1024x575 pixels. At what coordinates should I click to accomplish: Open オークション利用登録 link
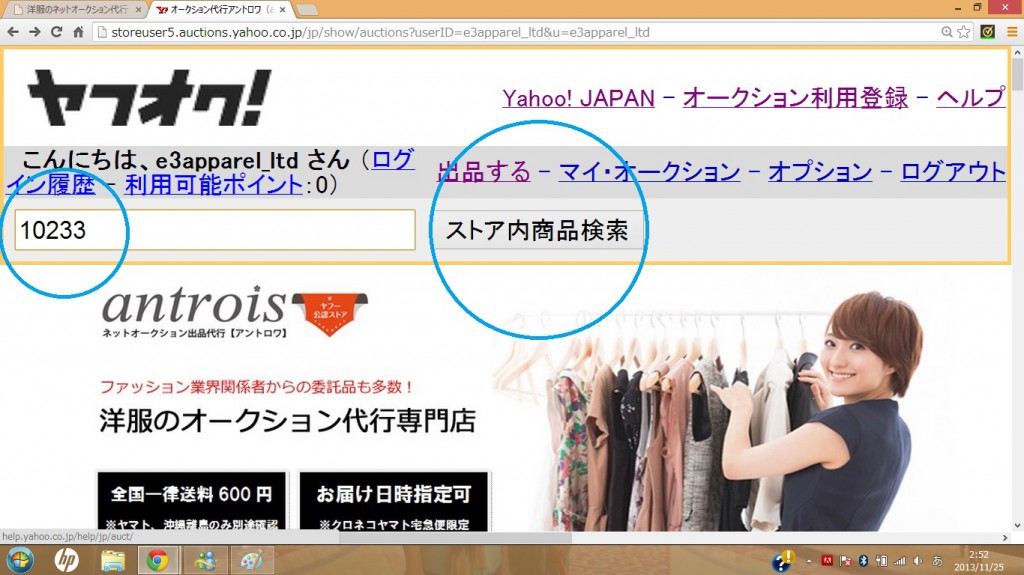coord(795,98)
